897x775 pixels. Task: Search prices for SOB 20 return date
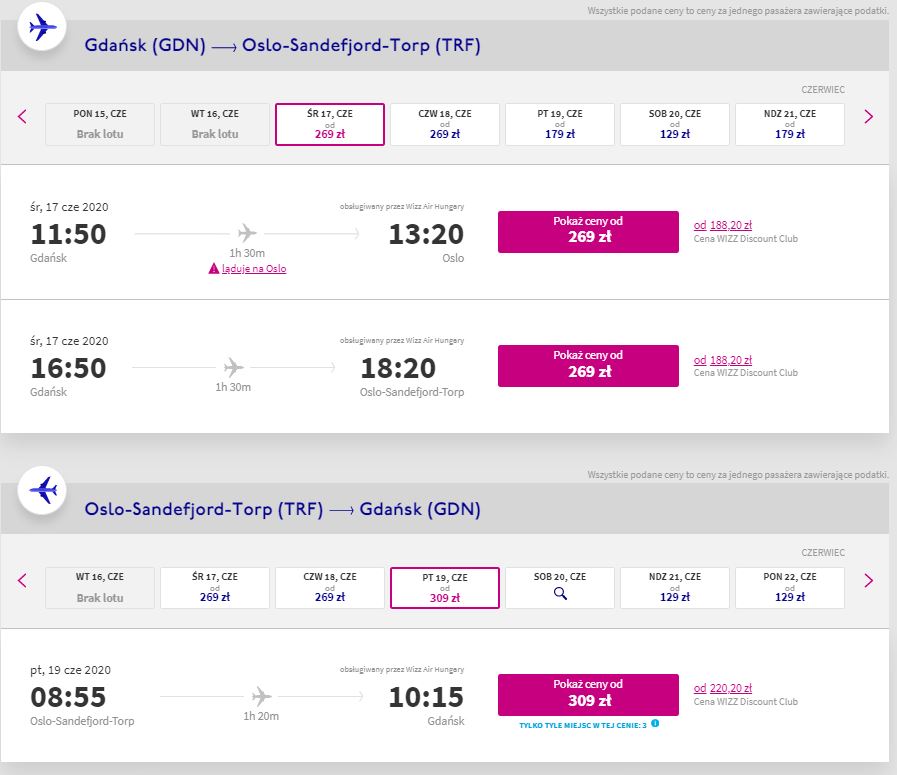(x=560, y=588)
